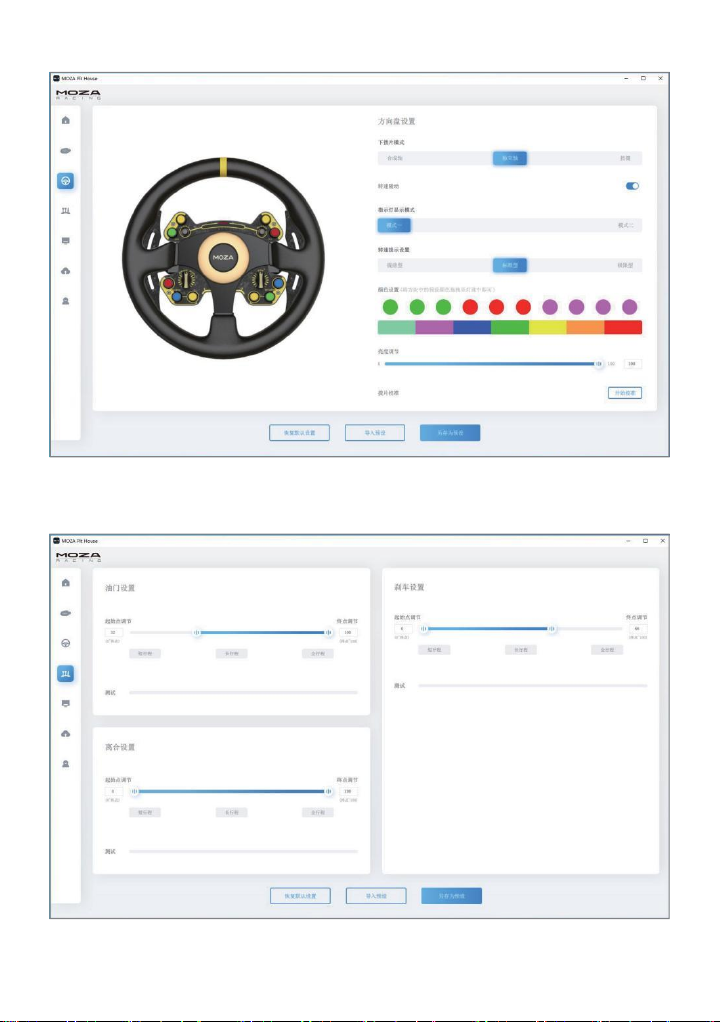The image size is (720, 1022).
Task: Click the last travel preset button under brake settings
Action: click(x=607, y=650)
